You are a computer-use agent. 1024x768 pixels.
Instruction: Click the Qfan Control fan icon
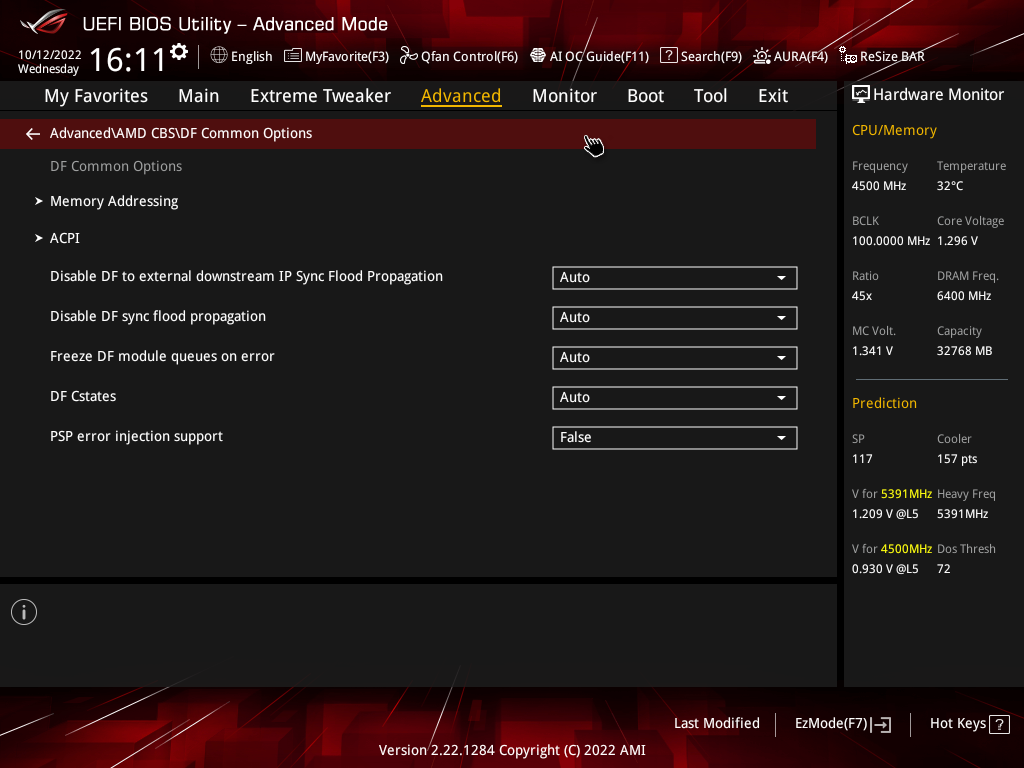coord(408,56)
